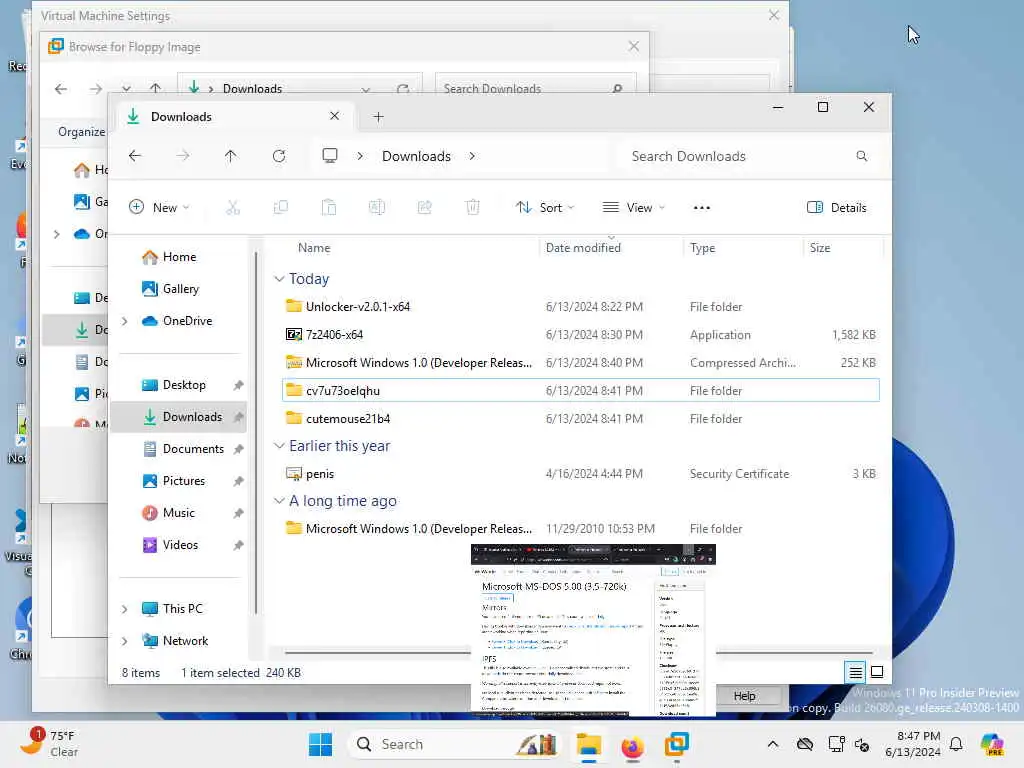Screen dimensions: 1024x768
Task: Select the 11/29/2010 Microsoft Windows 1.0 file folder
Action: (581, 528)
